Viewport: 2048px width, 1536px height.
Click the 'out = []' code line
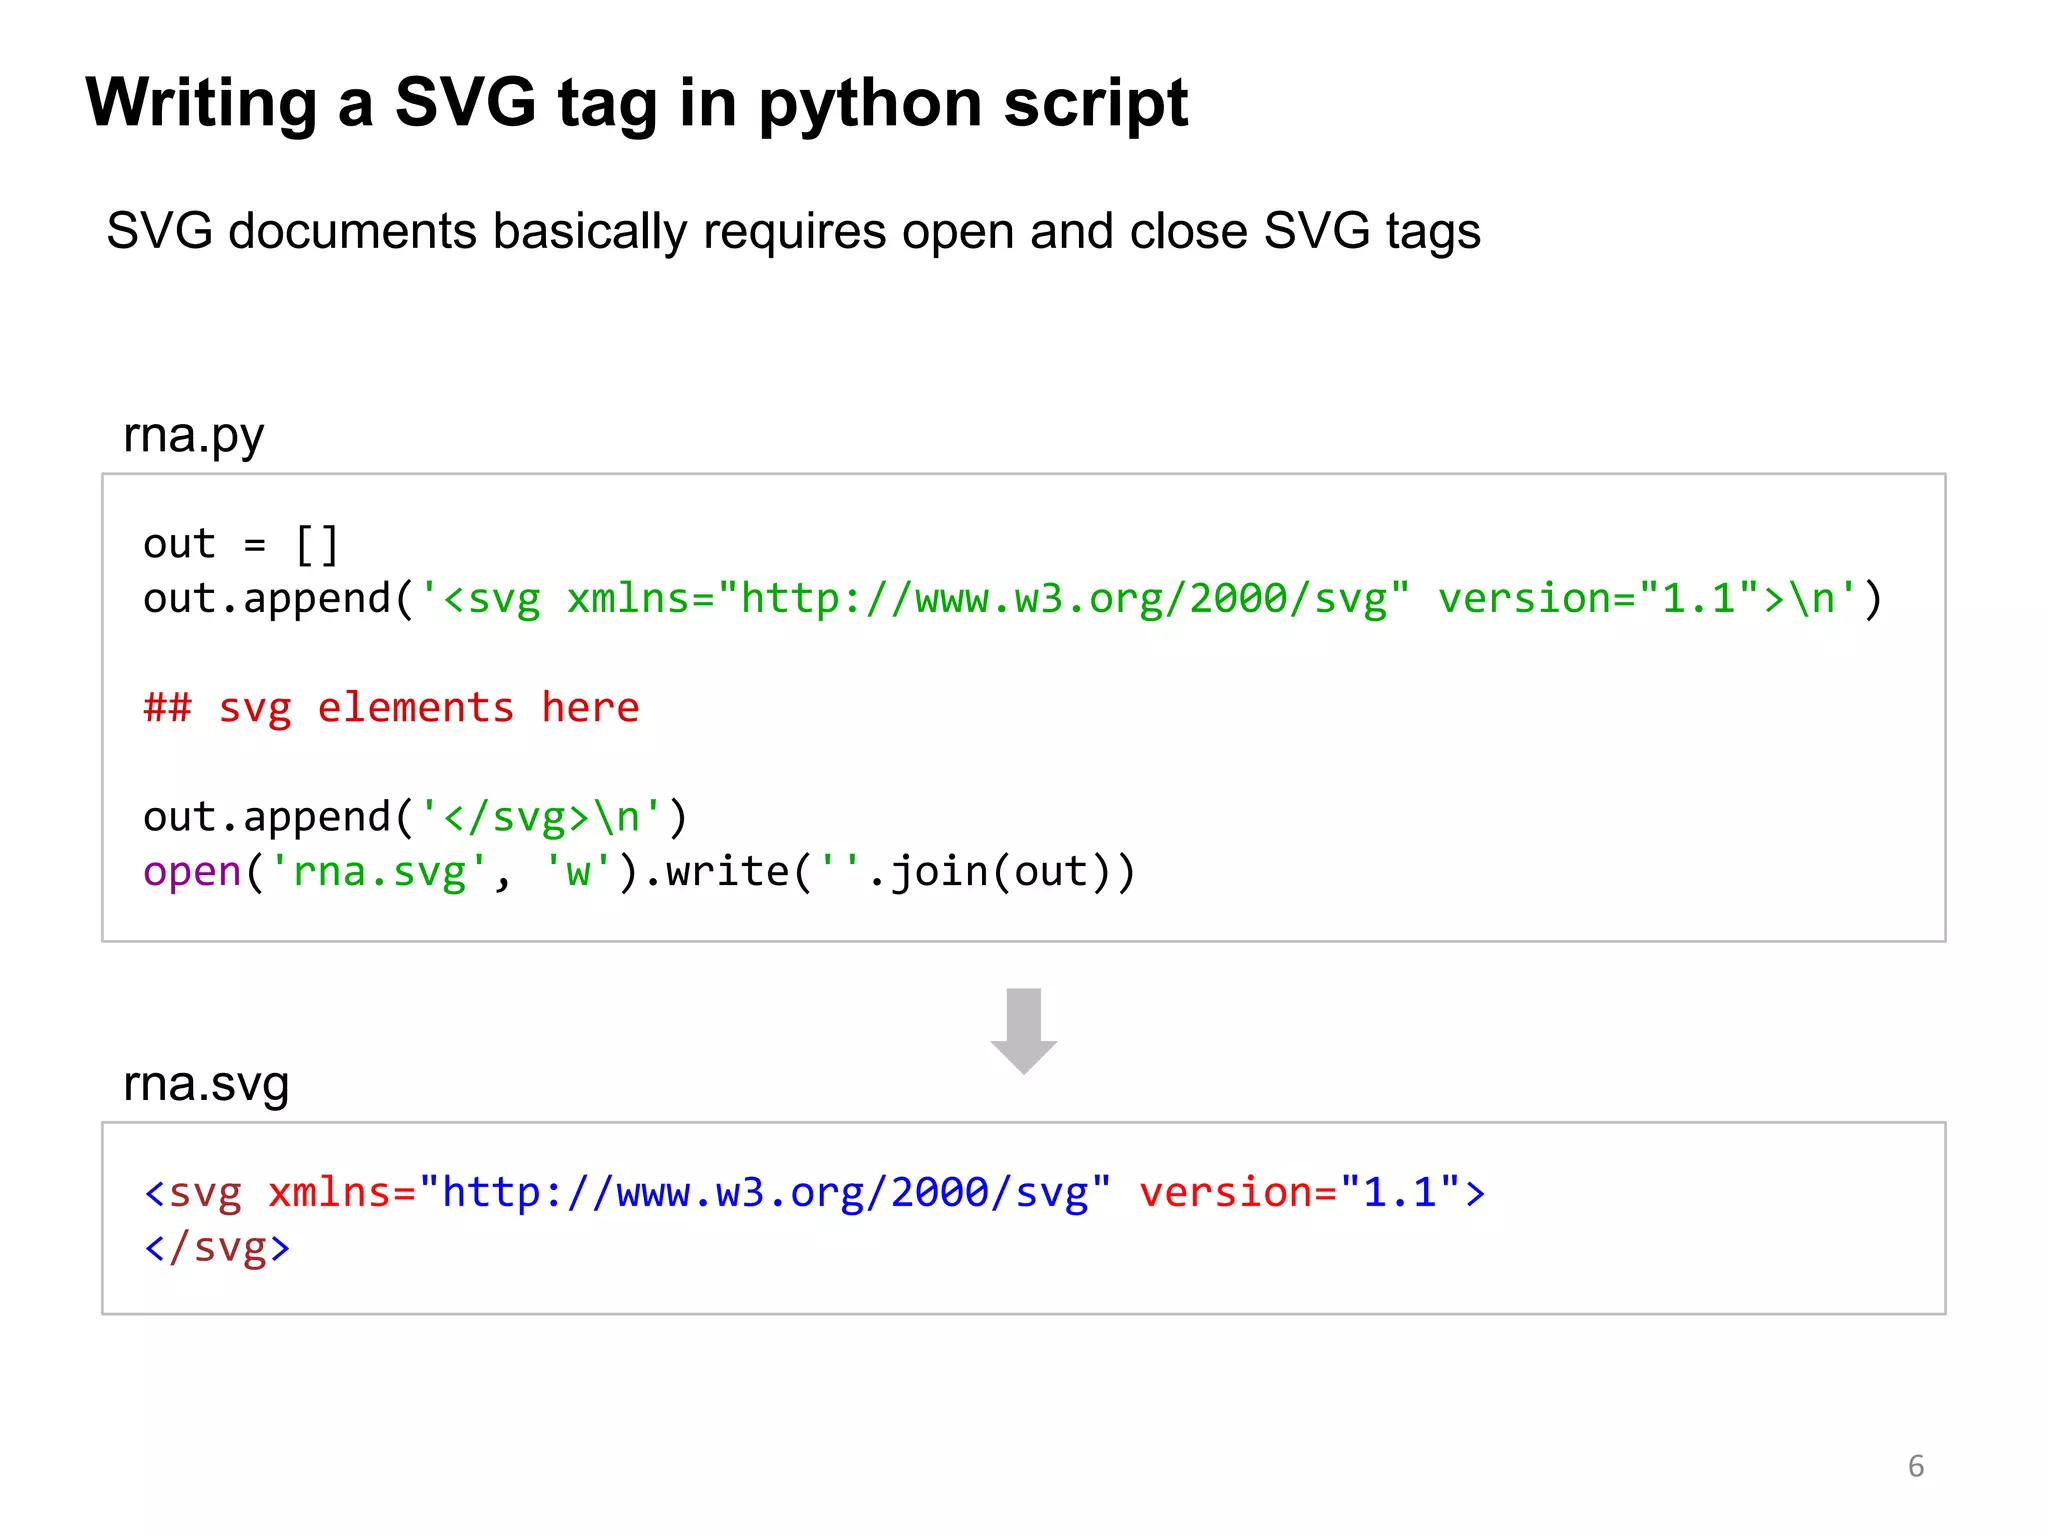pos(241,545)
